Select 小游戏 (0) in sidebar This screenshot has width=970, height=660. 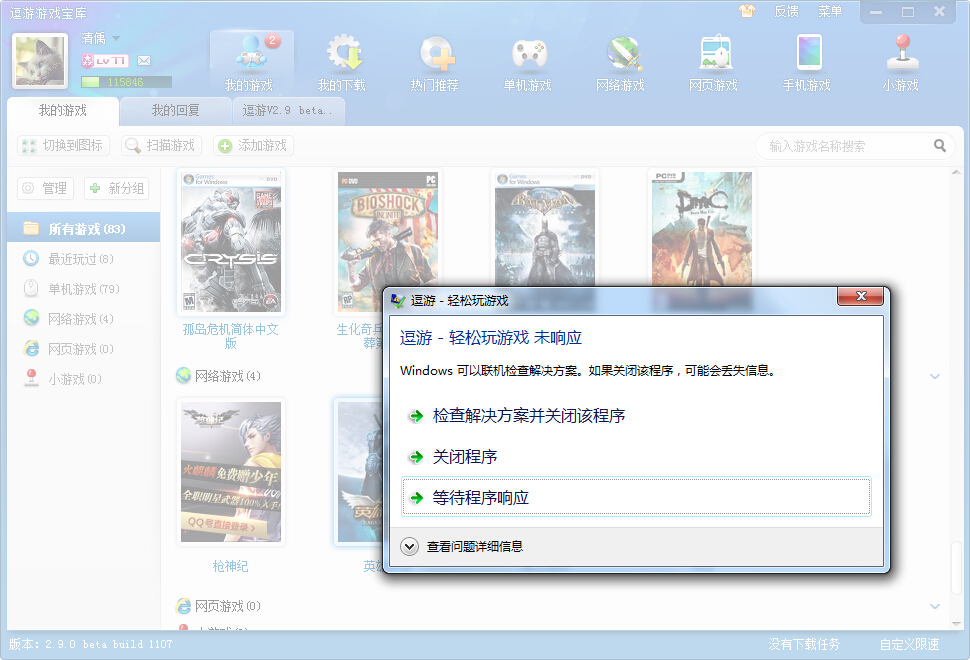pos(84,379)
